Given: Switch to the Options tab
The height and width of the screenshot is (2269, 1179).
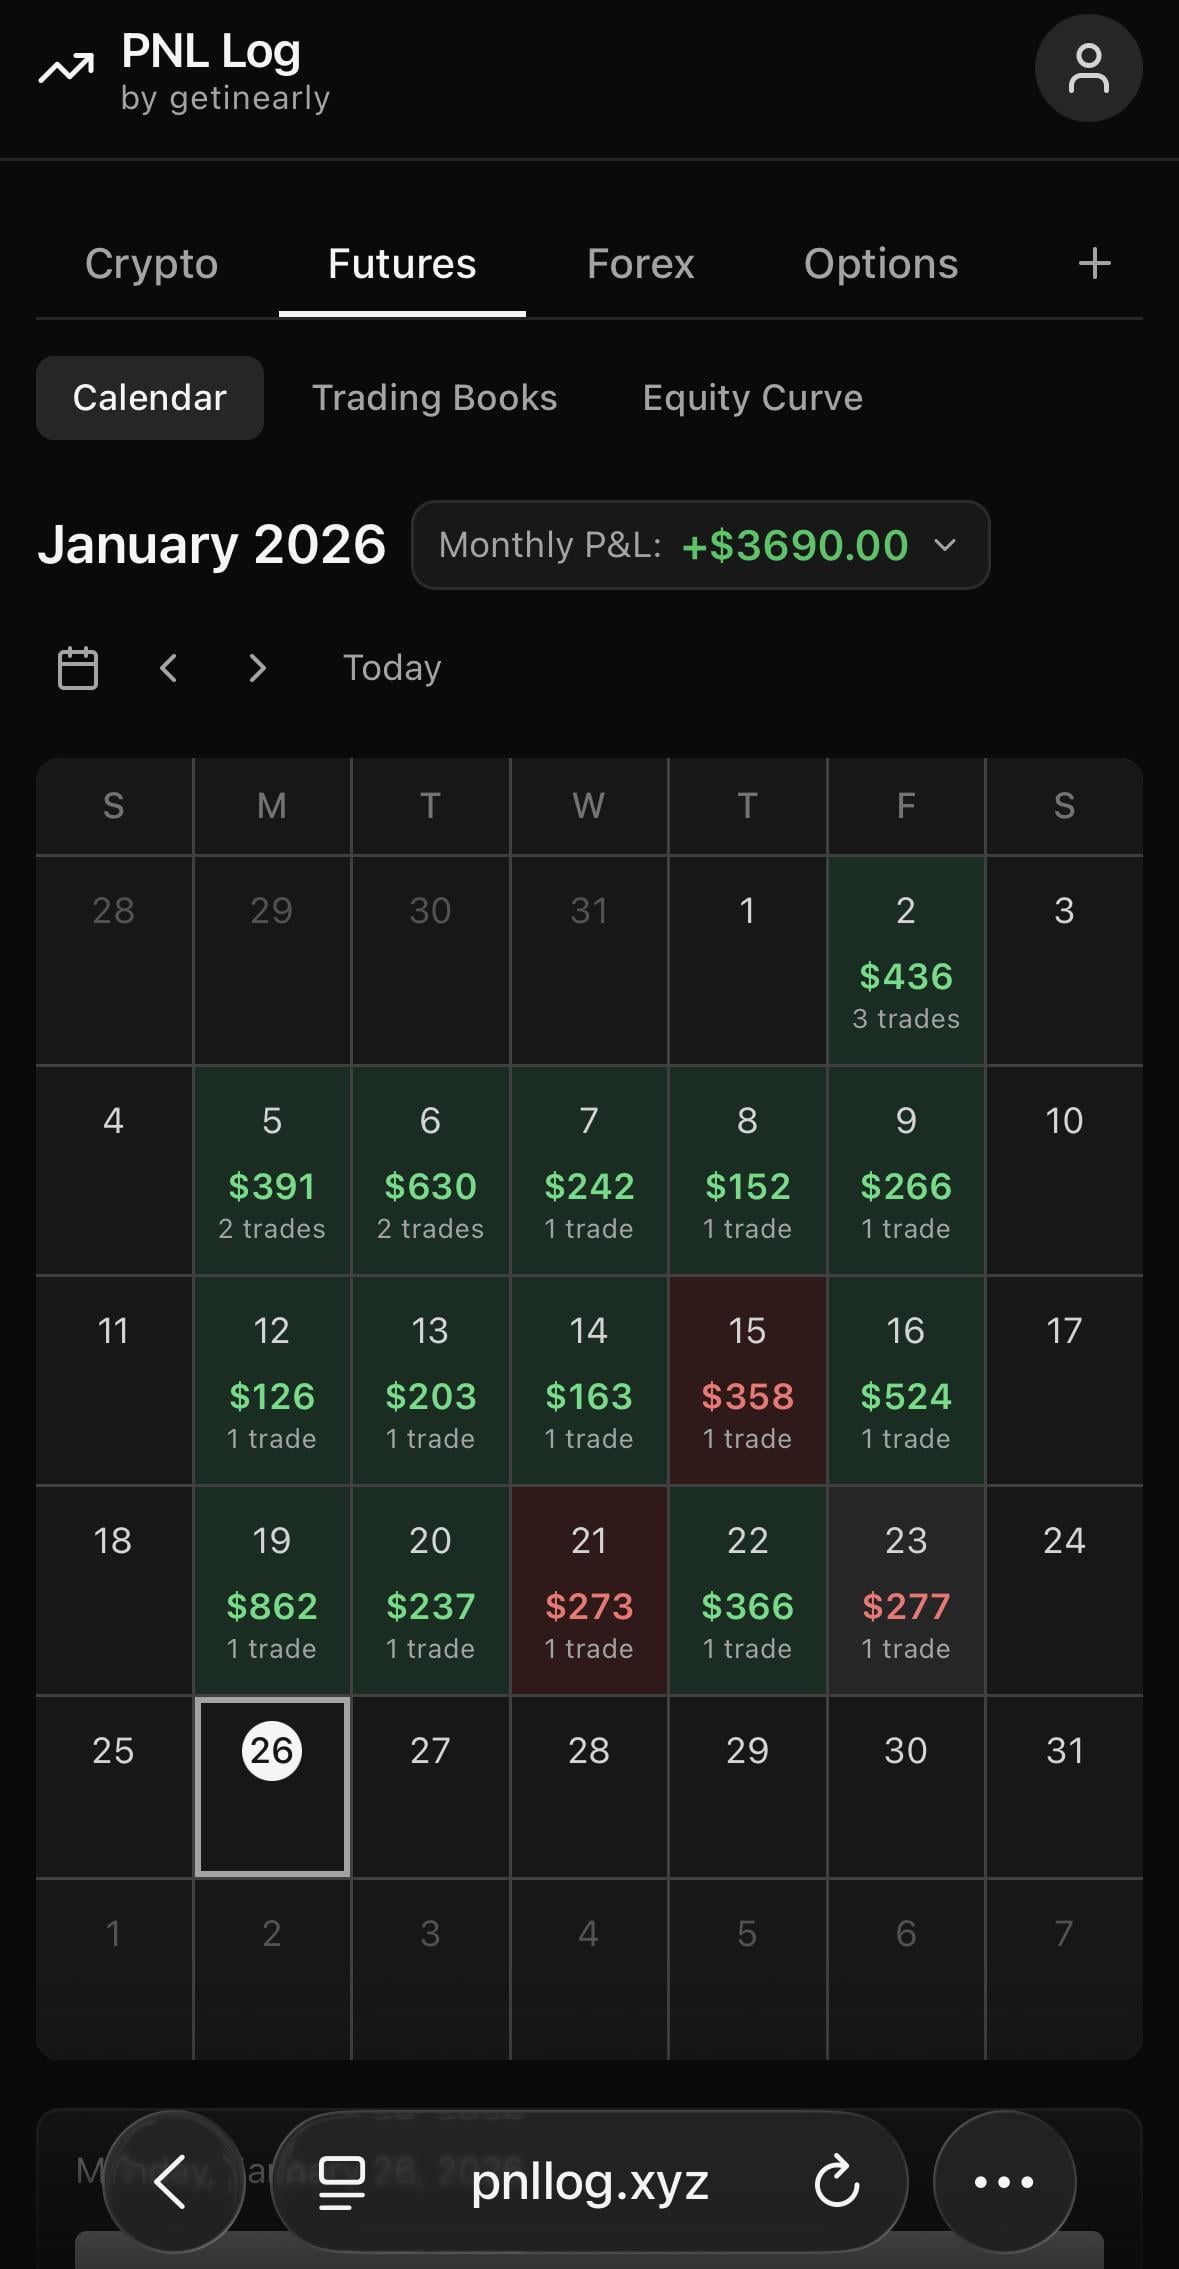Looking at the screenshot, I should pos(880,264).
